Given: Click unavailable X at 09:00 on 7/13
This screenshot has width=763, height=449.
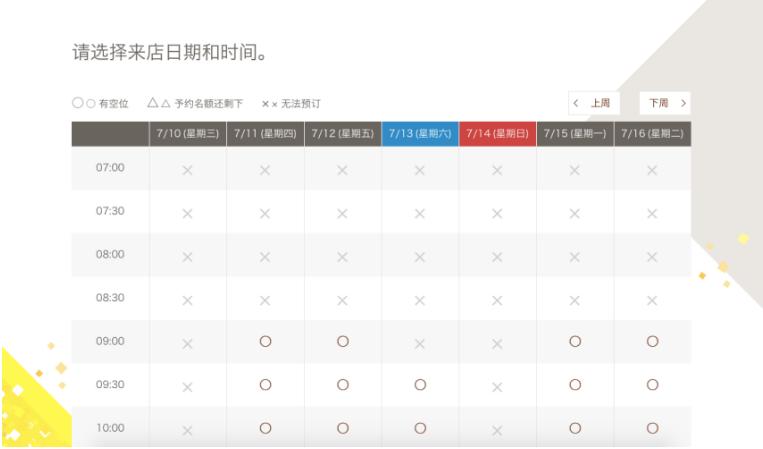Looking at the screenshot, I should [419, 344].
